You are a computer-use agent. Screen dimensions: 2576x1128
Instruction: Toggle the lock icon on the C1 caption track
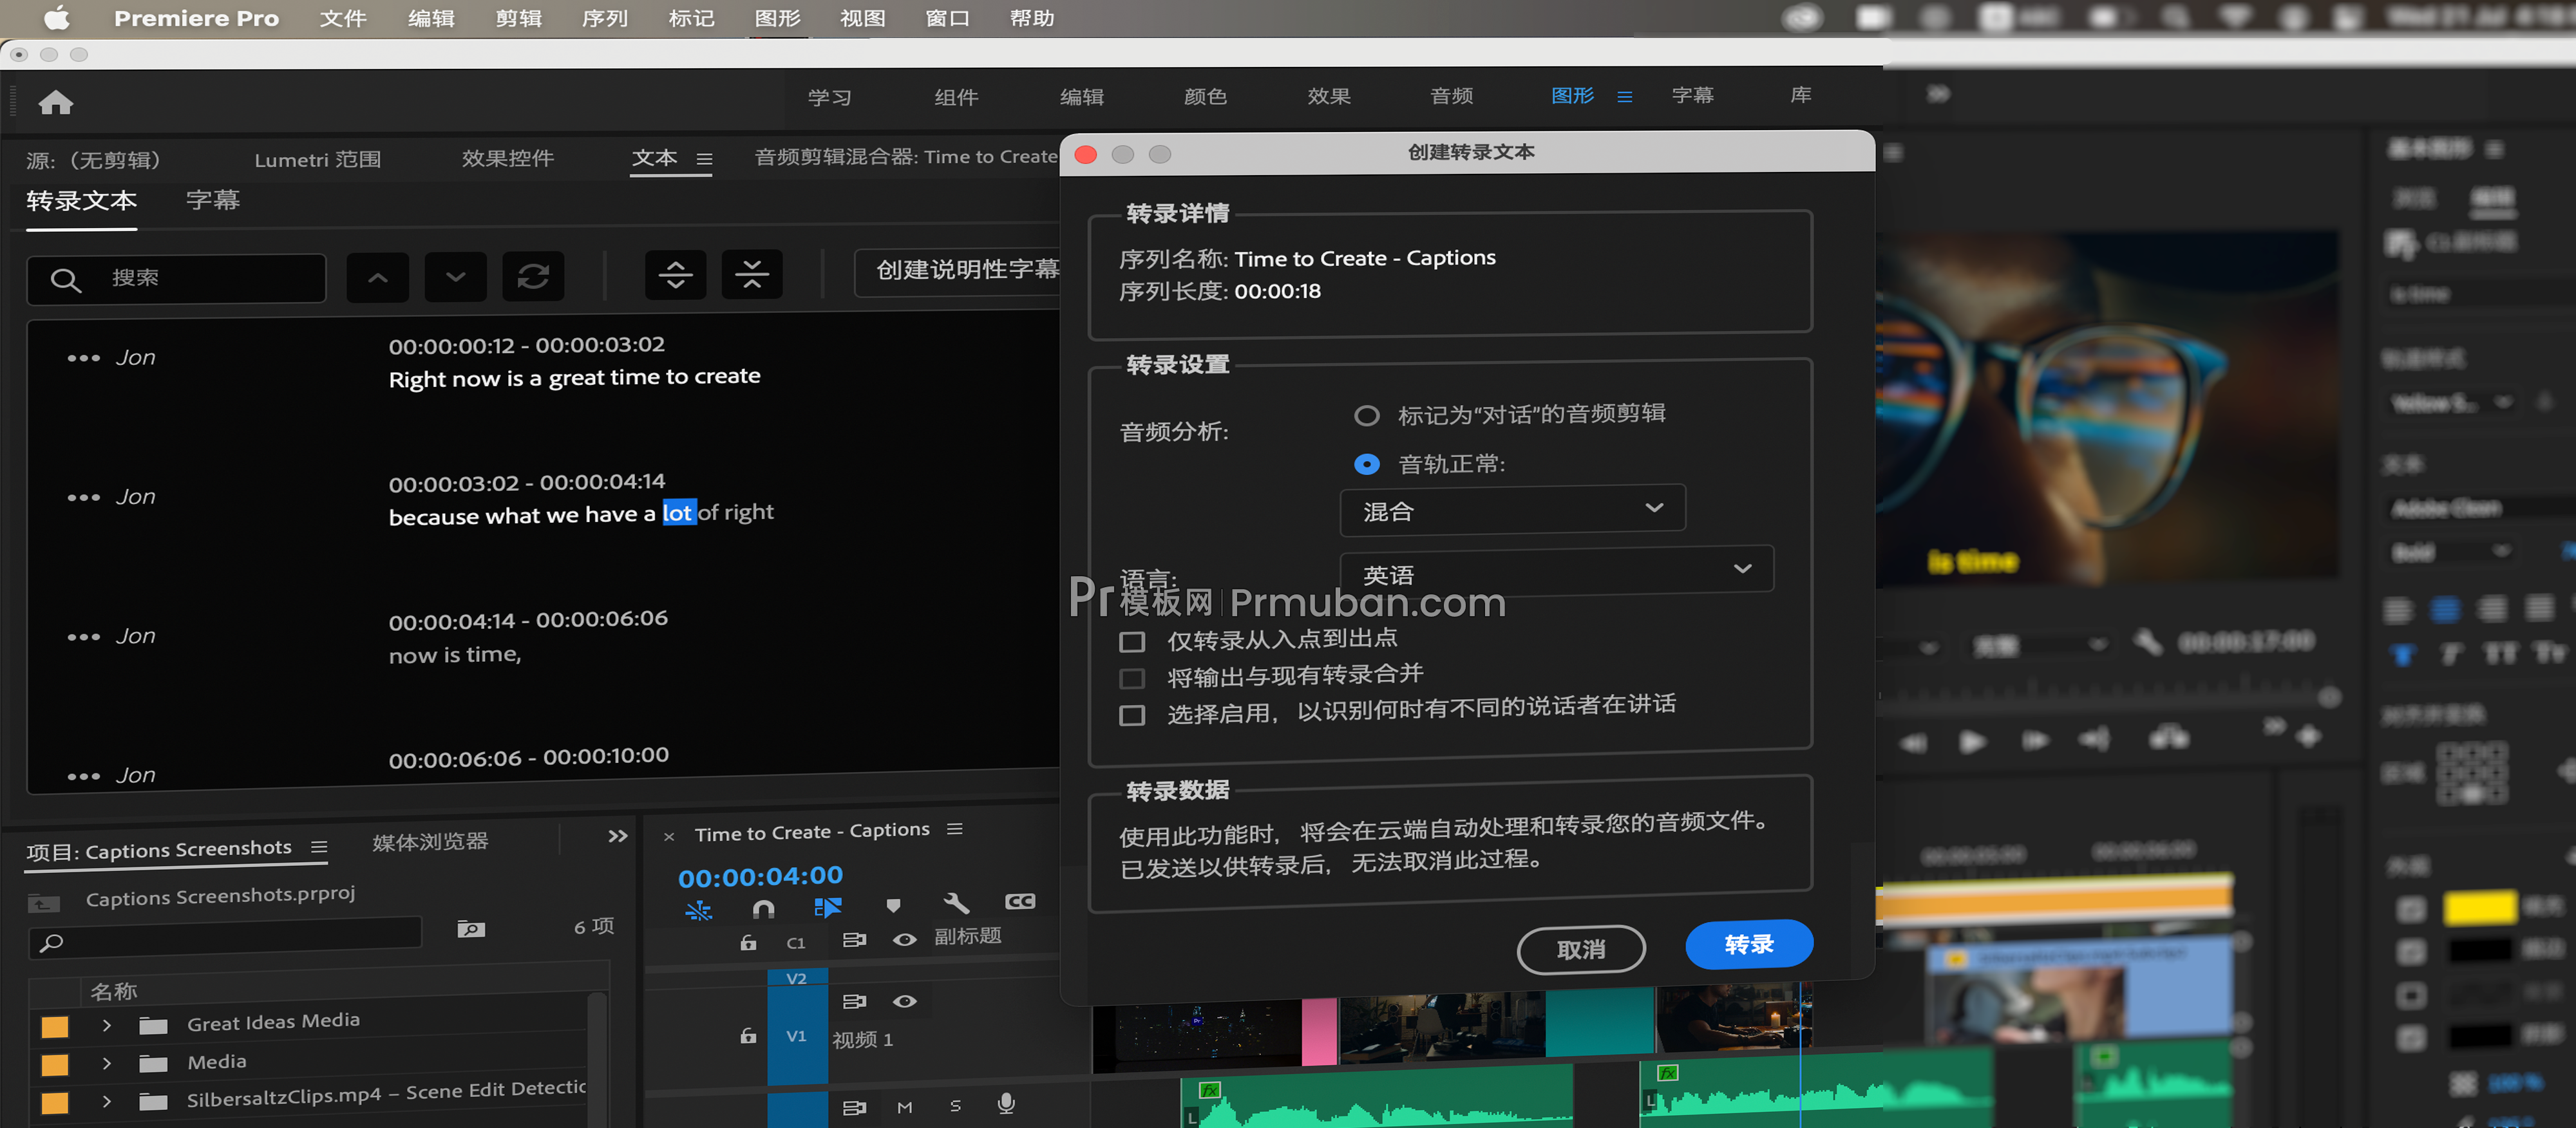pyautogui.click(x=748, y=942)
